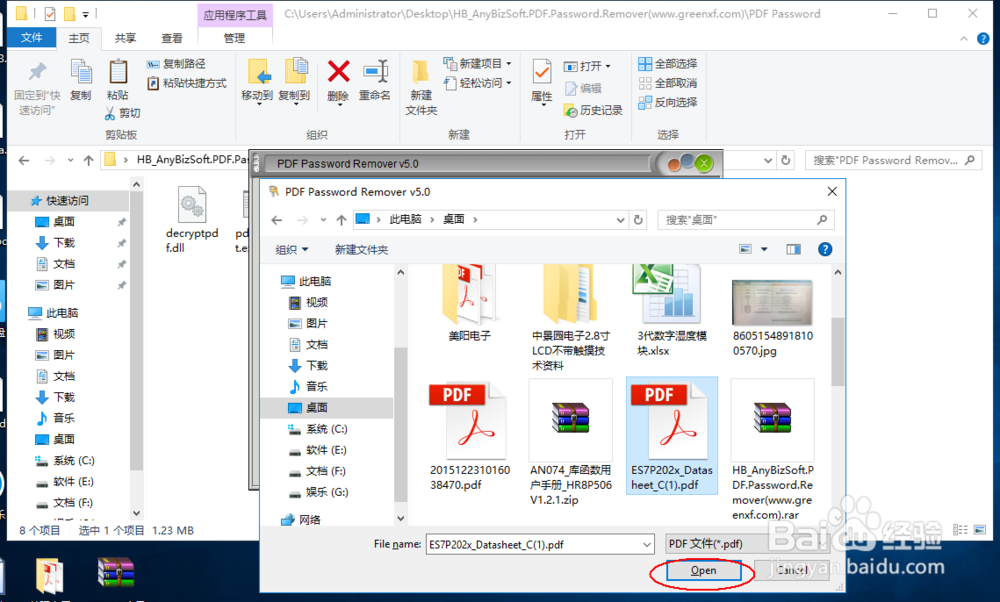Click the Explorer large icons view toggle in status bar
The height and width of the screenshot is (602, 1000).
click(x=980, y=530)
